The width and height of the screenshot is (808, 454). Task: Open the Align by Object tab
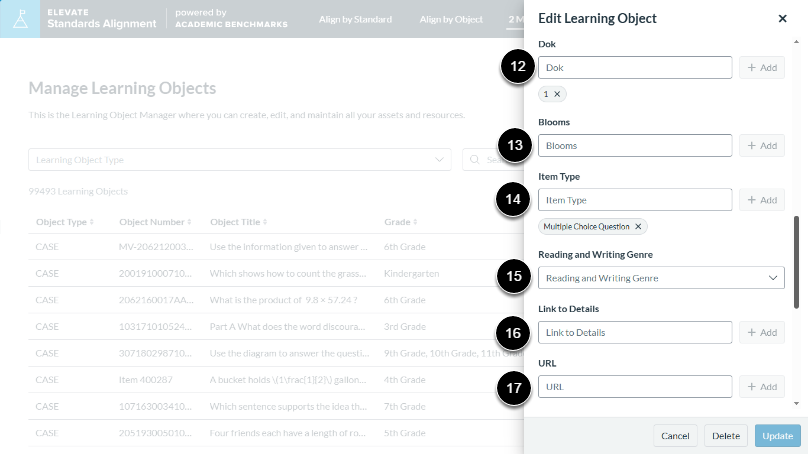click(x=451, y=20)
